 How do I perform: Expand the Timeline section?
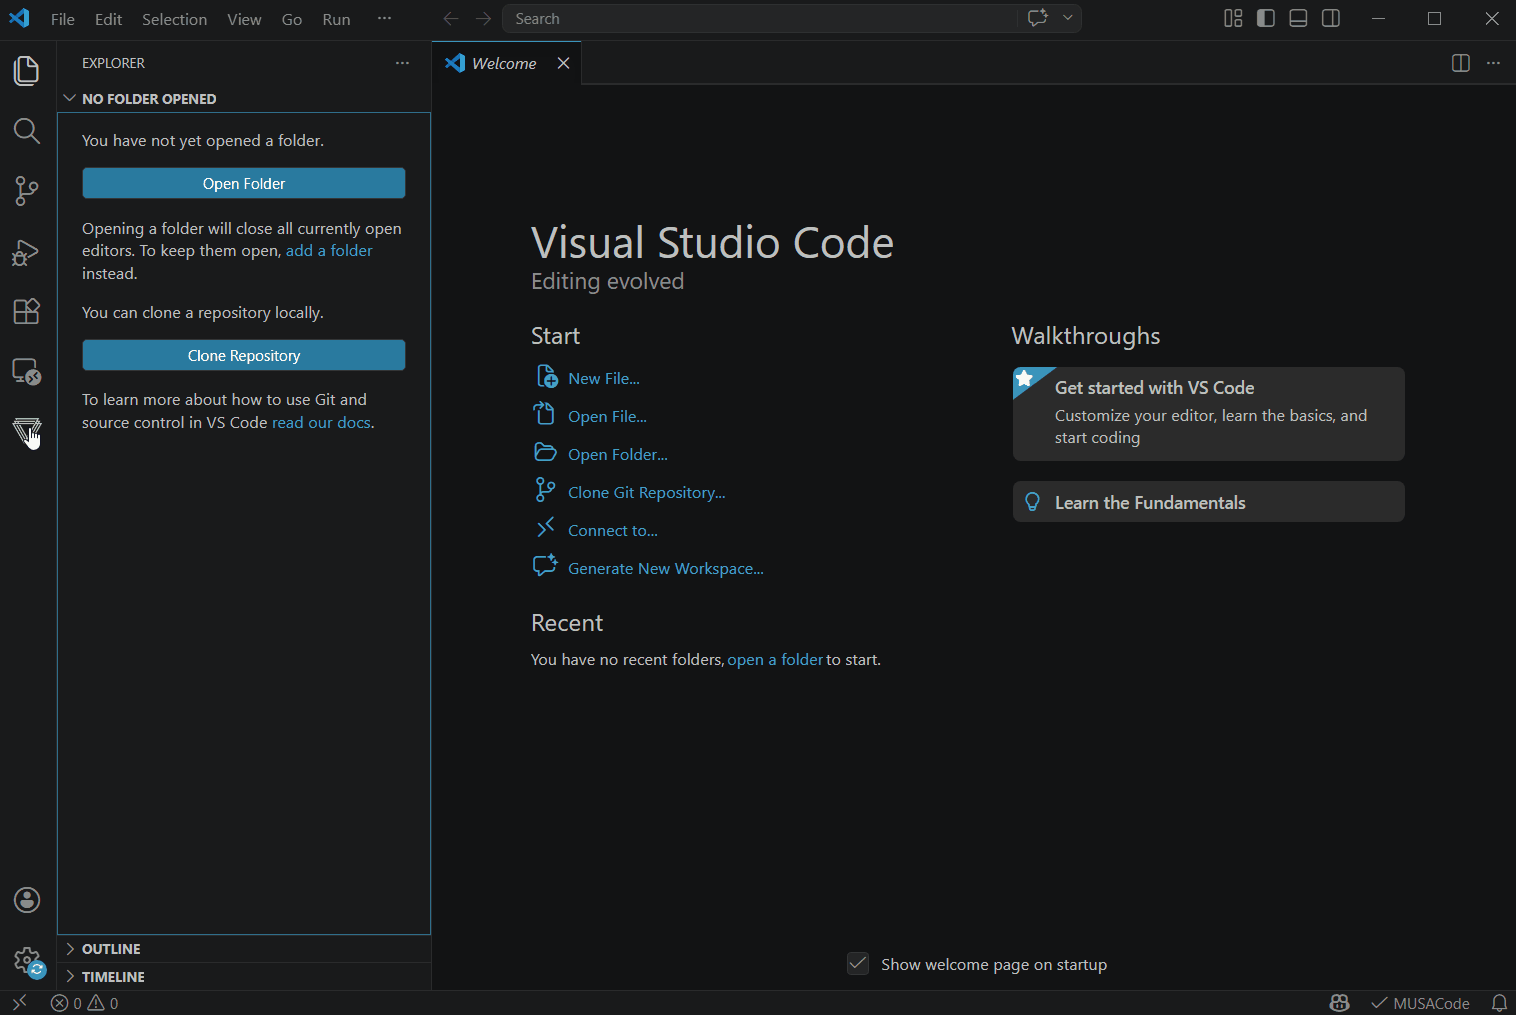click(244, 977)
